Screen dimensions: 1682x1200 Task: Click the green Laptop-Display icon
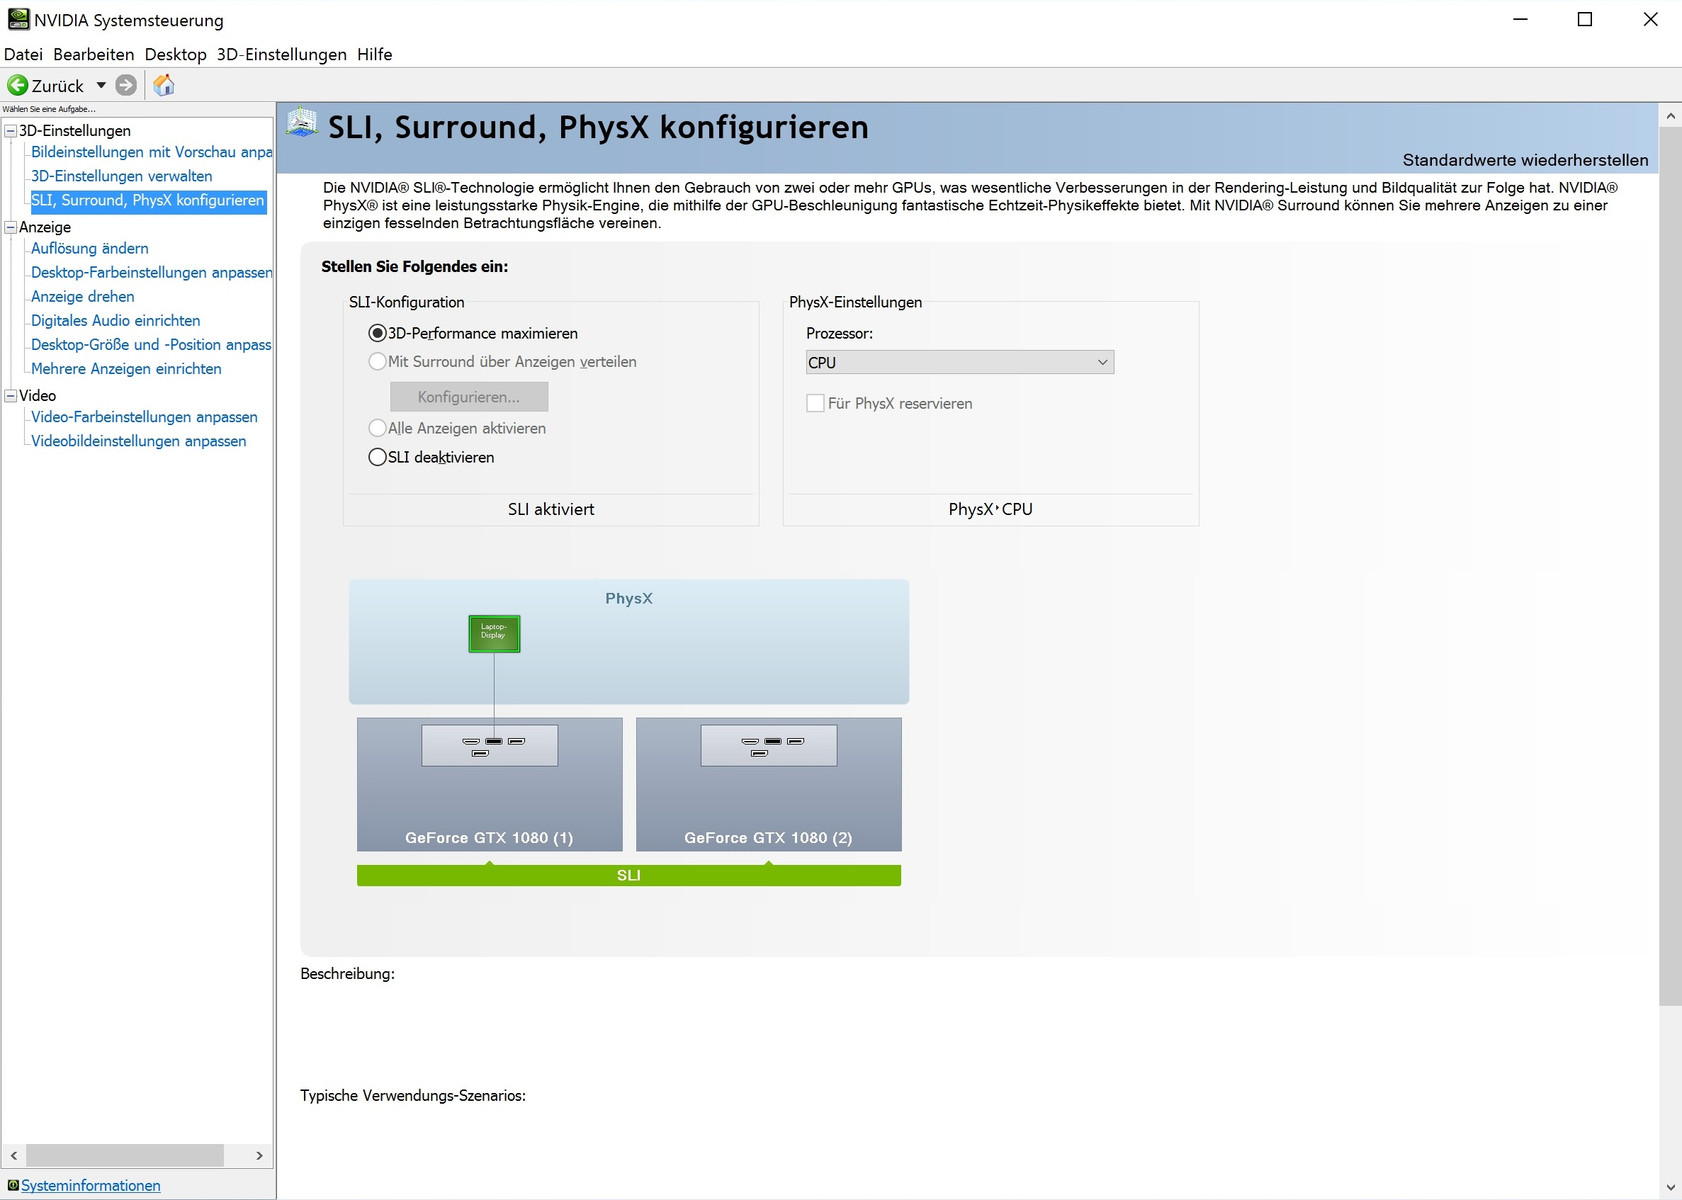pos(494,633)
